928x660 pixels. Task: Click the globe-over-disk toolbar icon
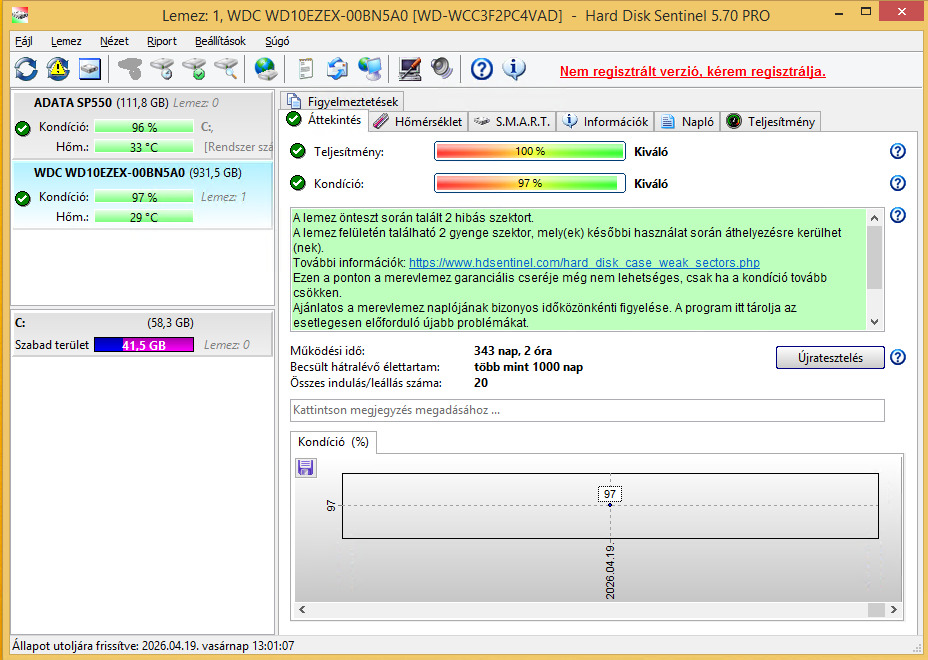(x=266, y=69)
